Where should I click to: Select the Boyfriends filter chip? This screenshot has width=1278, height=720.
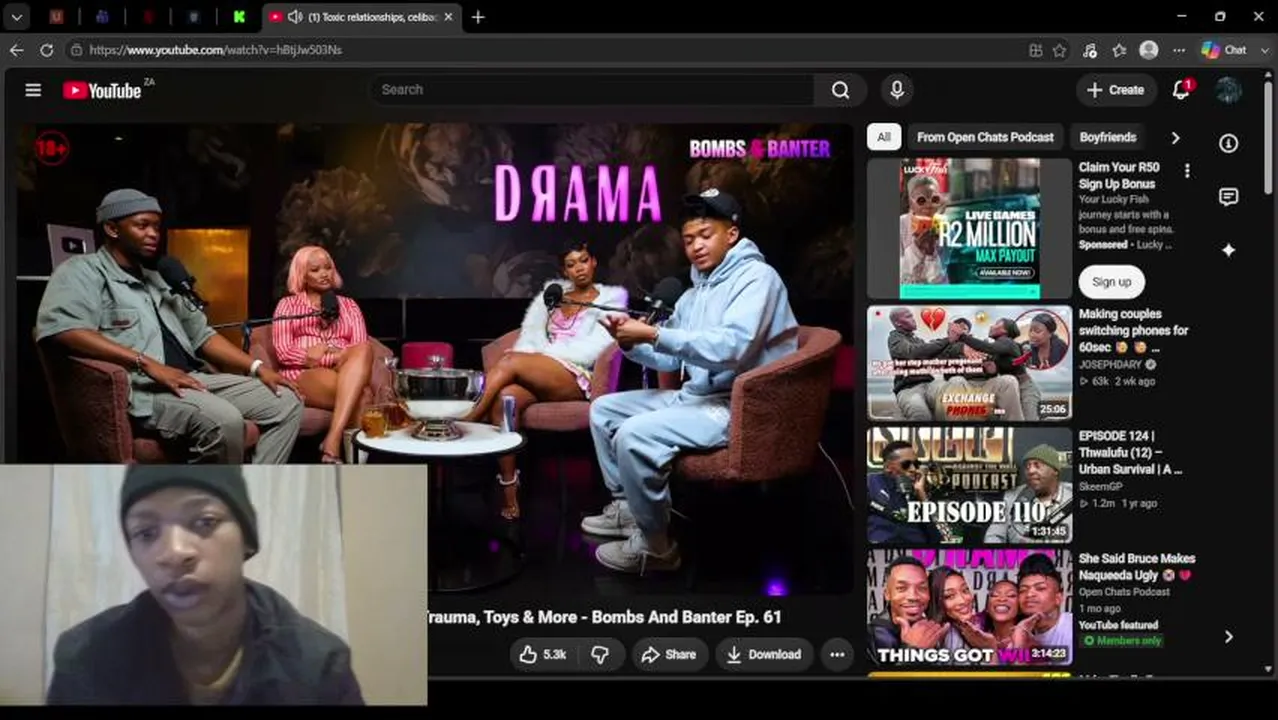1108,137
